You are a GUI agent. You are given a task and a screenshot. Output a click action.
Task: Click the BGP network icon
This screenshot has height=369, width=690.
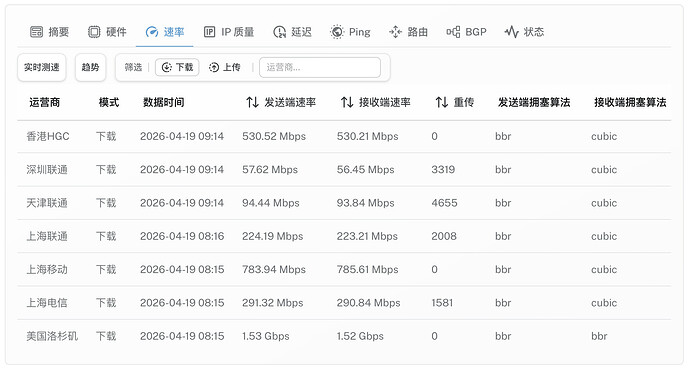[453, 32]
